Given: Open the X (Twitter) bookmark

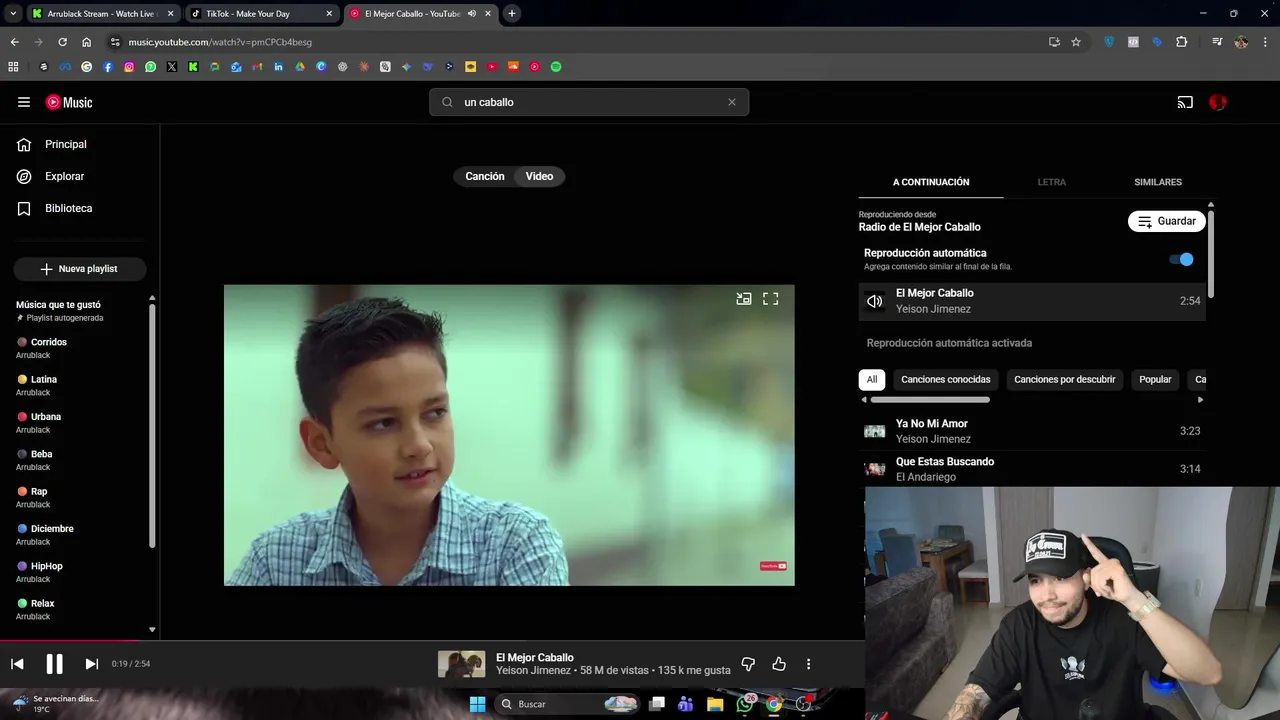Looking at the screenshot, I should point(172,67).
